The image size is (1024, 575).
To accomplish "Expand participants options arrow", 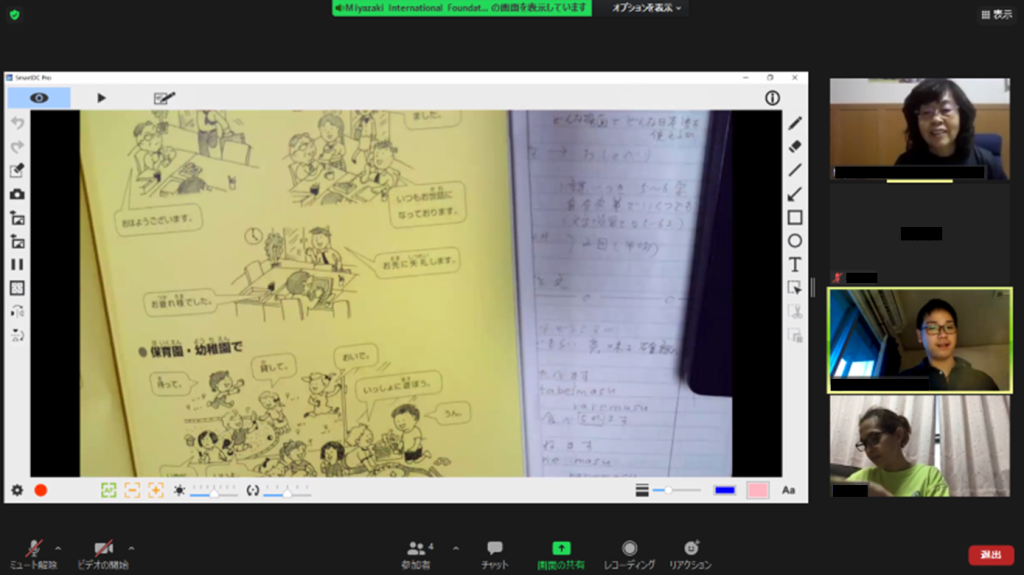I will pyautogui.click(x=456, y=548).
